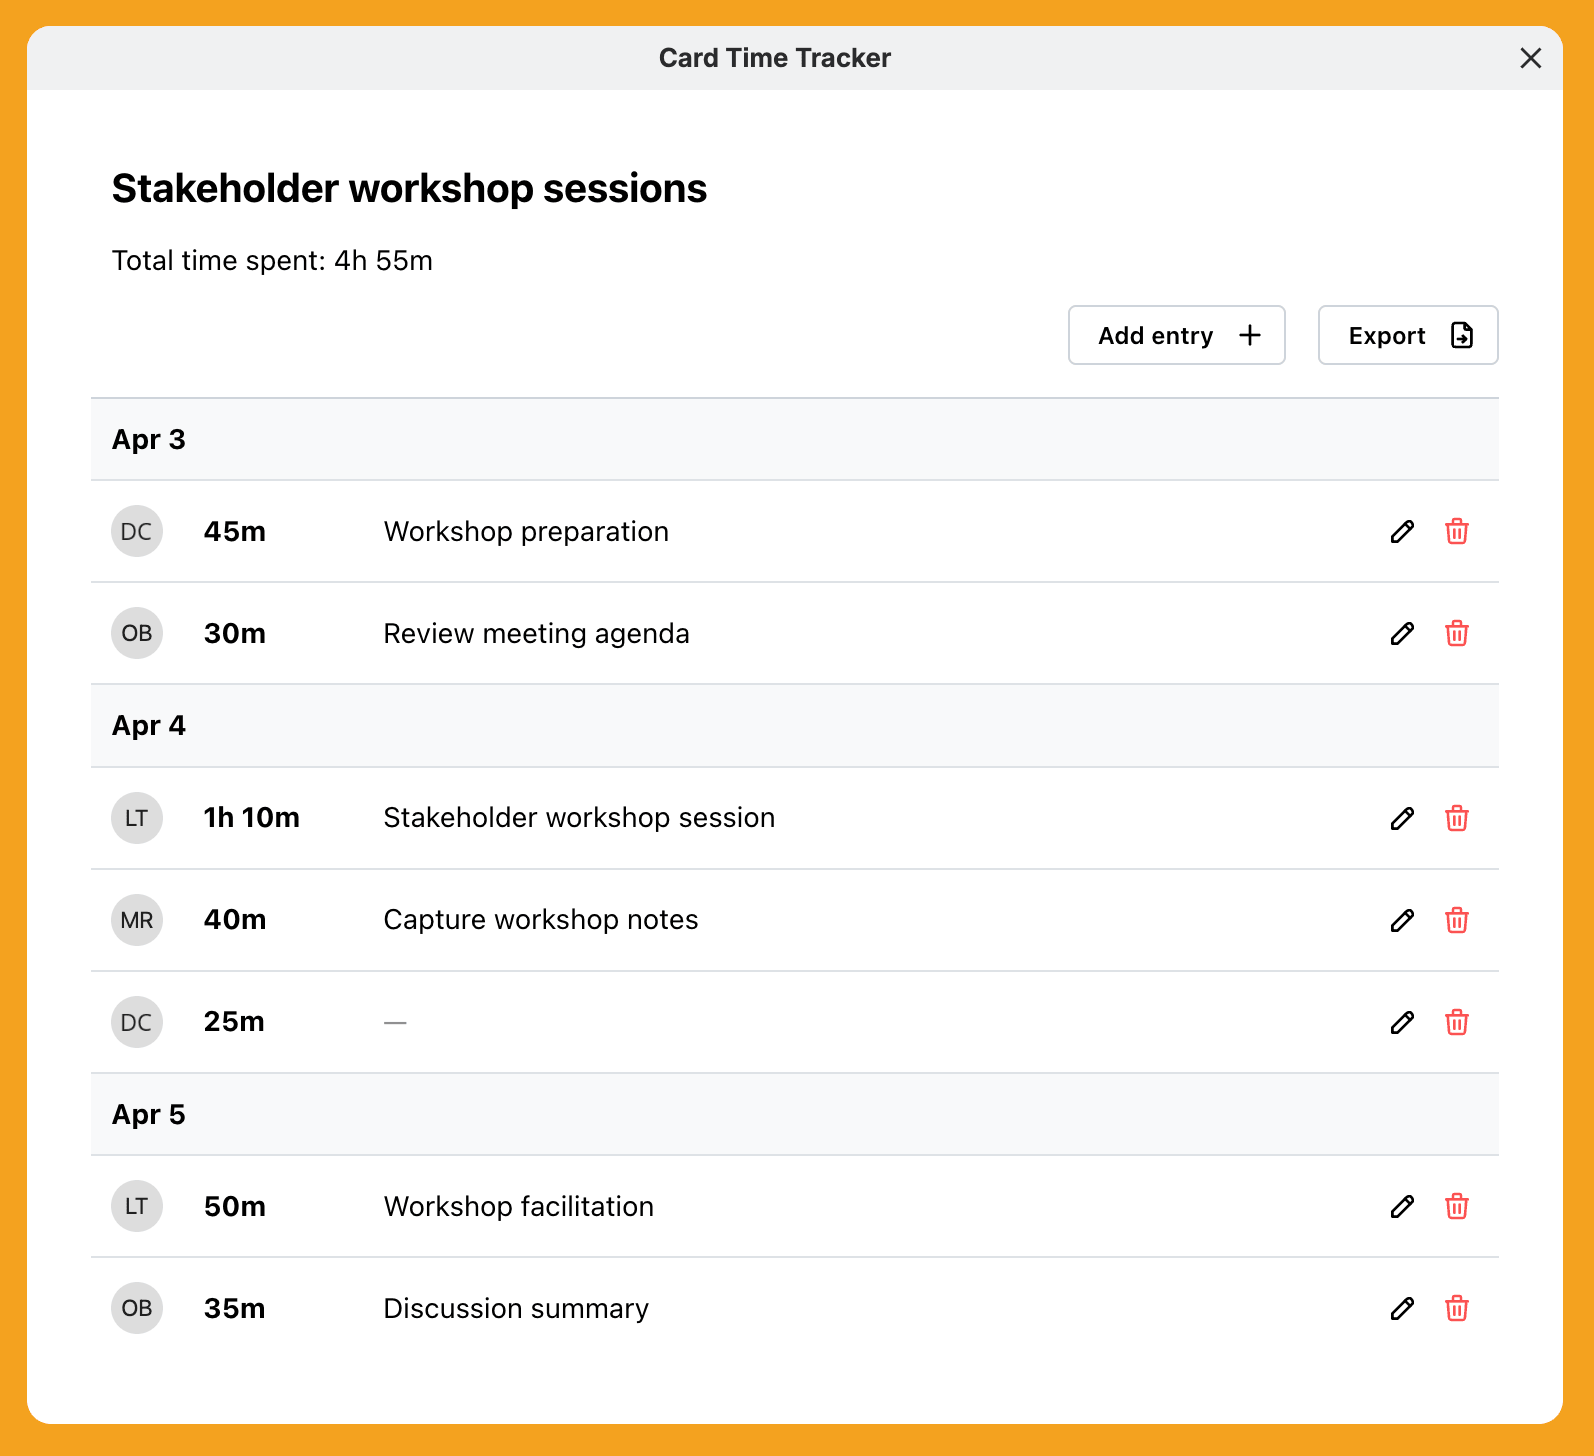1594x1456 pixels.
Task: Edit the Stakeholder workshop session entry
Action: 1402,819
